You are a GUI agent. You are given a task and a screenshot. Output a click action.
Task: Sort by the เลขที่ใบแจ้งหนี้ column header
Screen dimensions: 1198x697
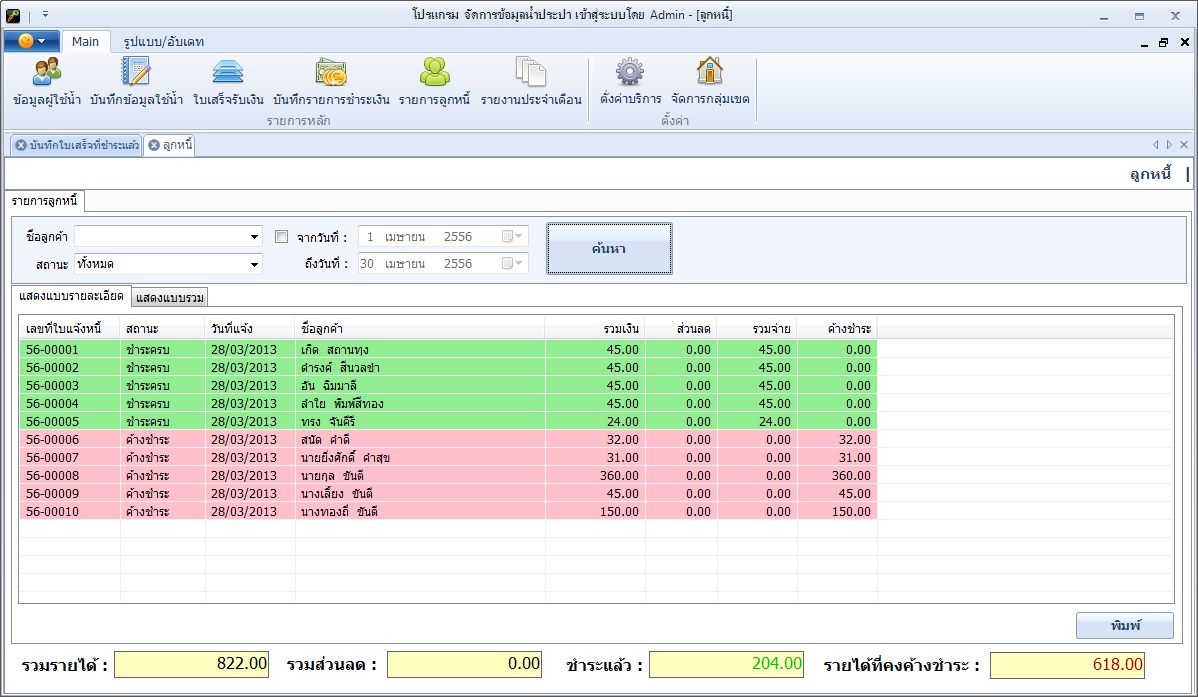coord(70,329)
